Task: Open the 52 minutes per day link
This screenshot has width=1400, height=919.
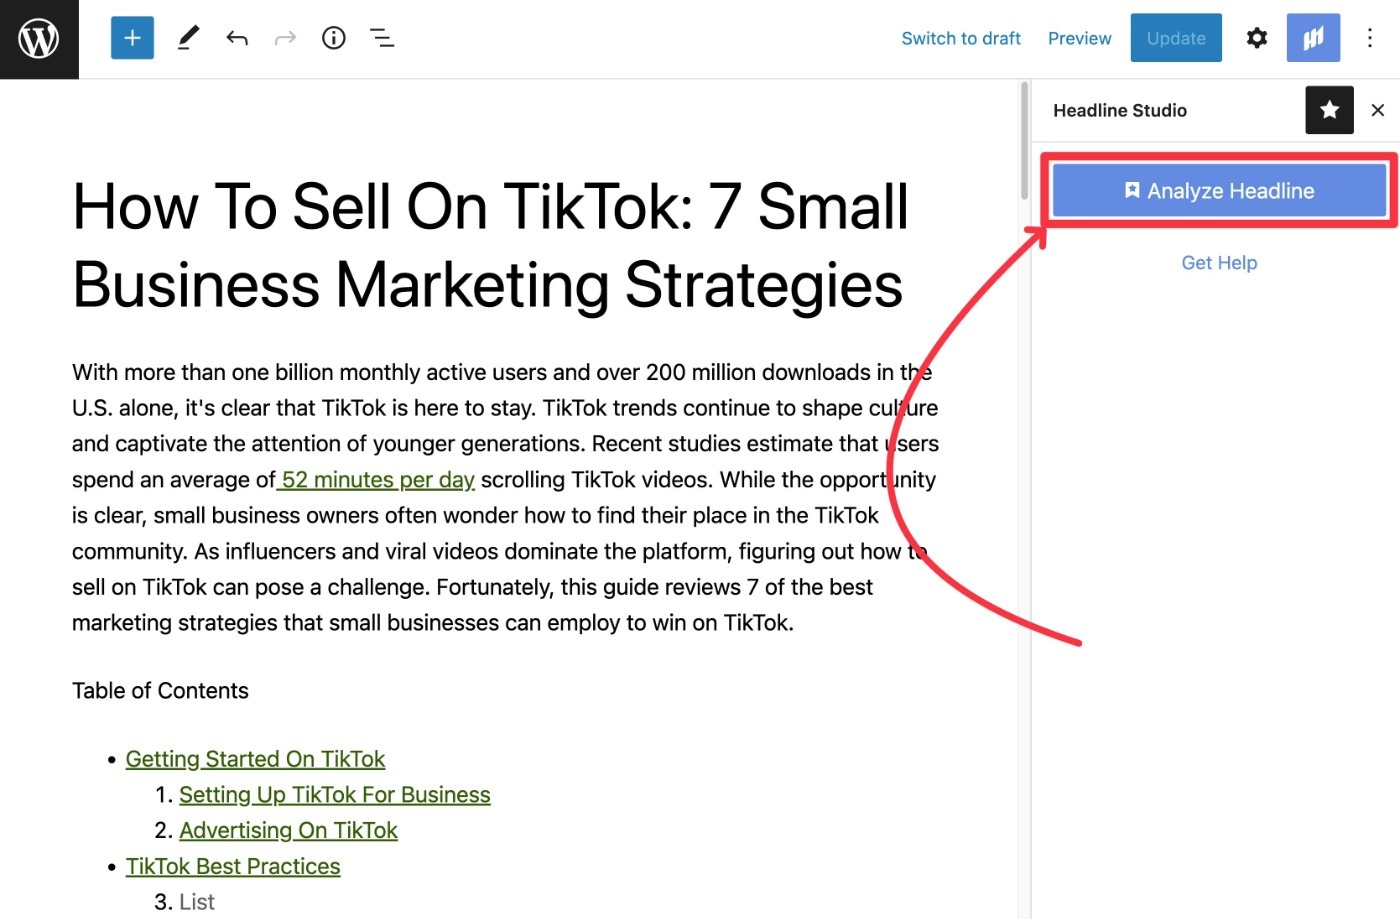Action: click(377, 480)
